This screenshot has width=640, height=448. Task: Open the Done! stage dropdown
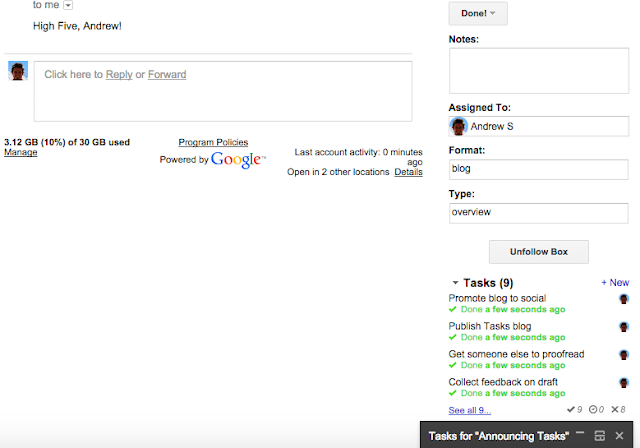tap(478, 13)
